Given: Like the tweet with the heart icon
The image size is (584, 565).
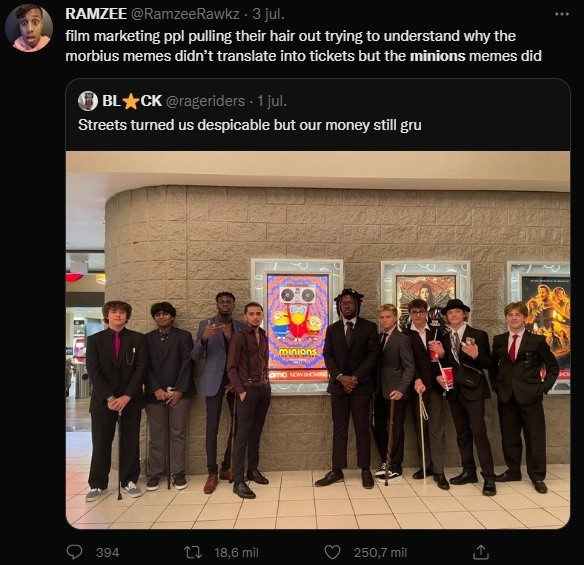Looking at the screenshot, I should (x=332, y=552).
